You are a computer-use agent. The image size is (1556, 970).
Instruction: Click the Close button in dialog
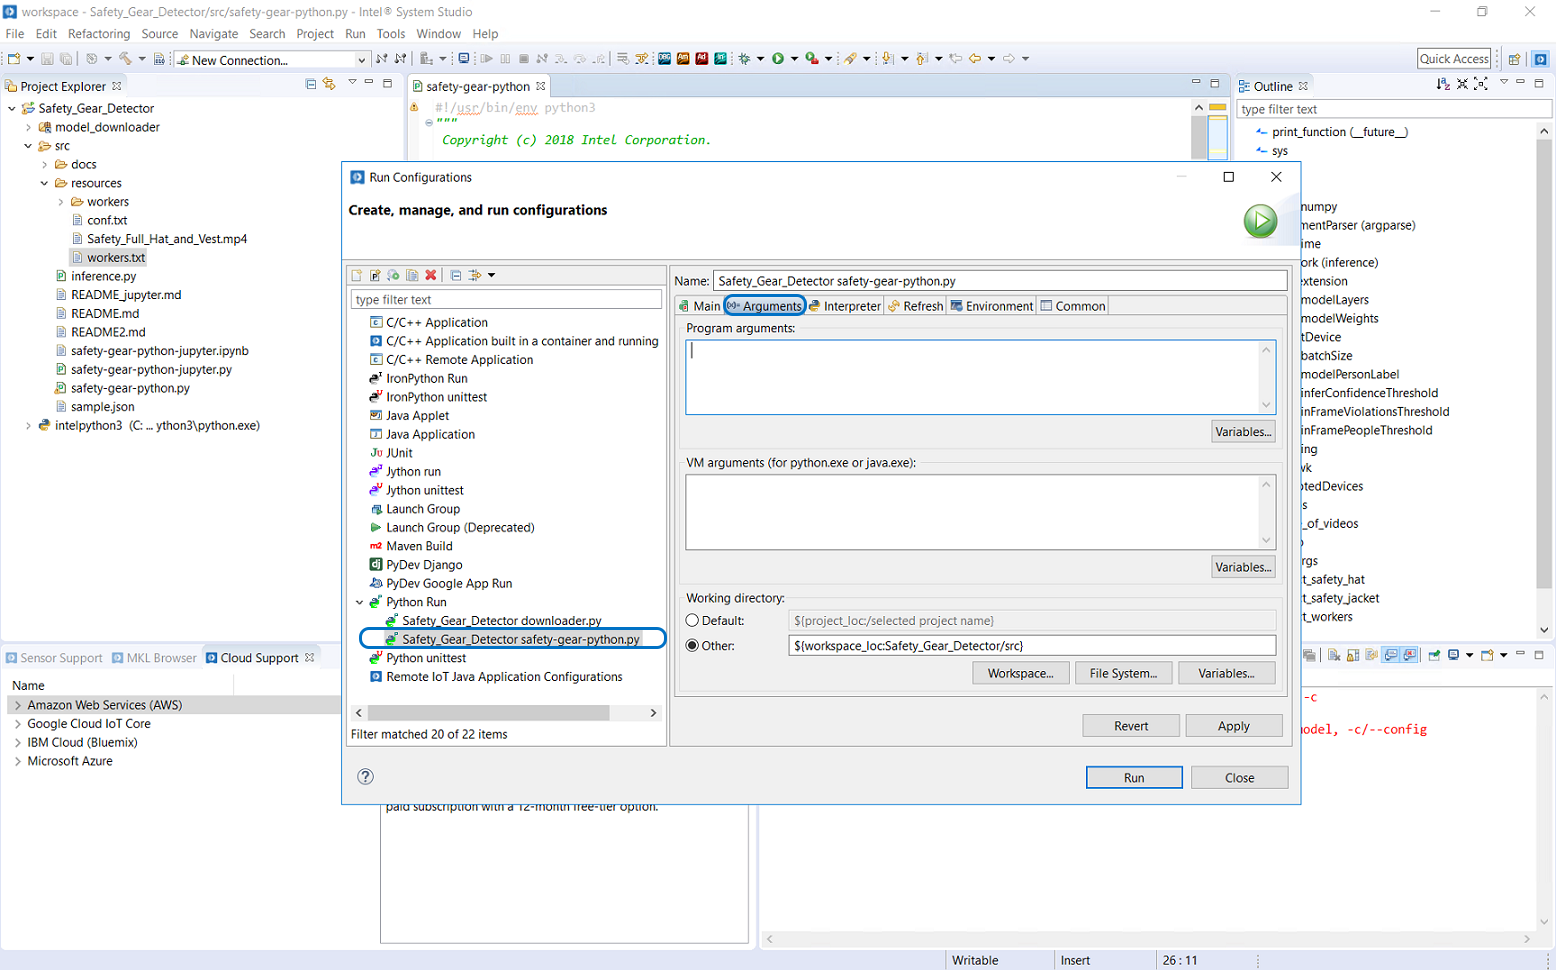(x=1239, y=777)
